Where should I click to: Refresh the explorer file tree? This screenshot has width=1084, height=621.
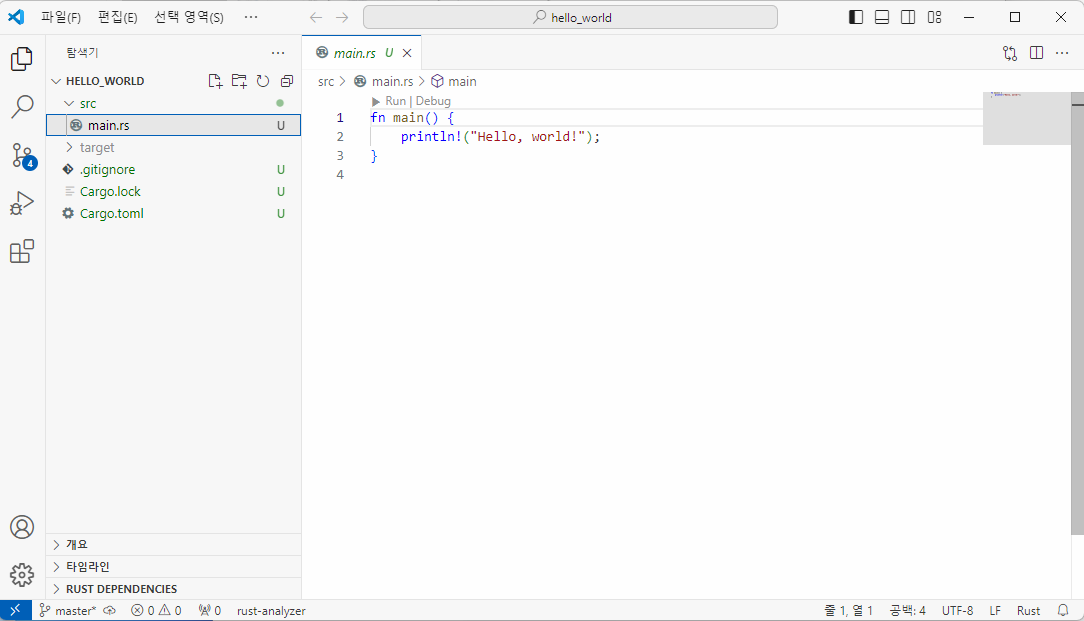point(263,81)
